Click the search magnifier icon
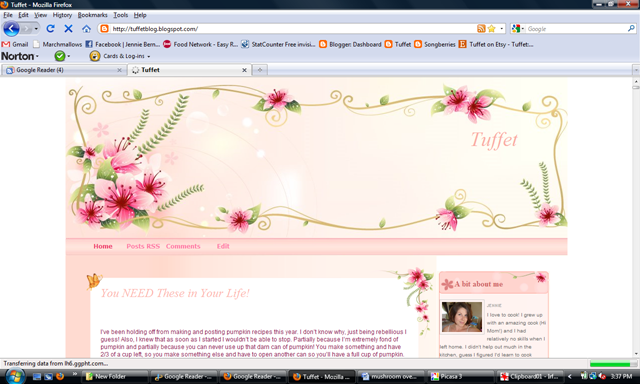The height and width of the screenshot is (384, 640). coord(631,29)
